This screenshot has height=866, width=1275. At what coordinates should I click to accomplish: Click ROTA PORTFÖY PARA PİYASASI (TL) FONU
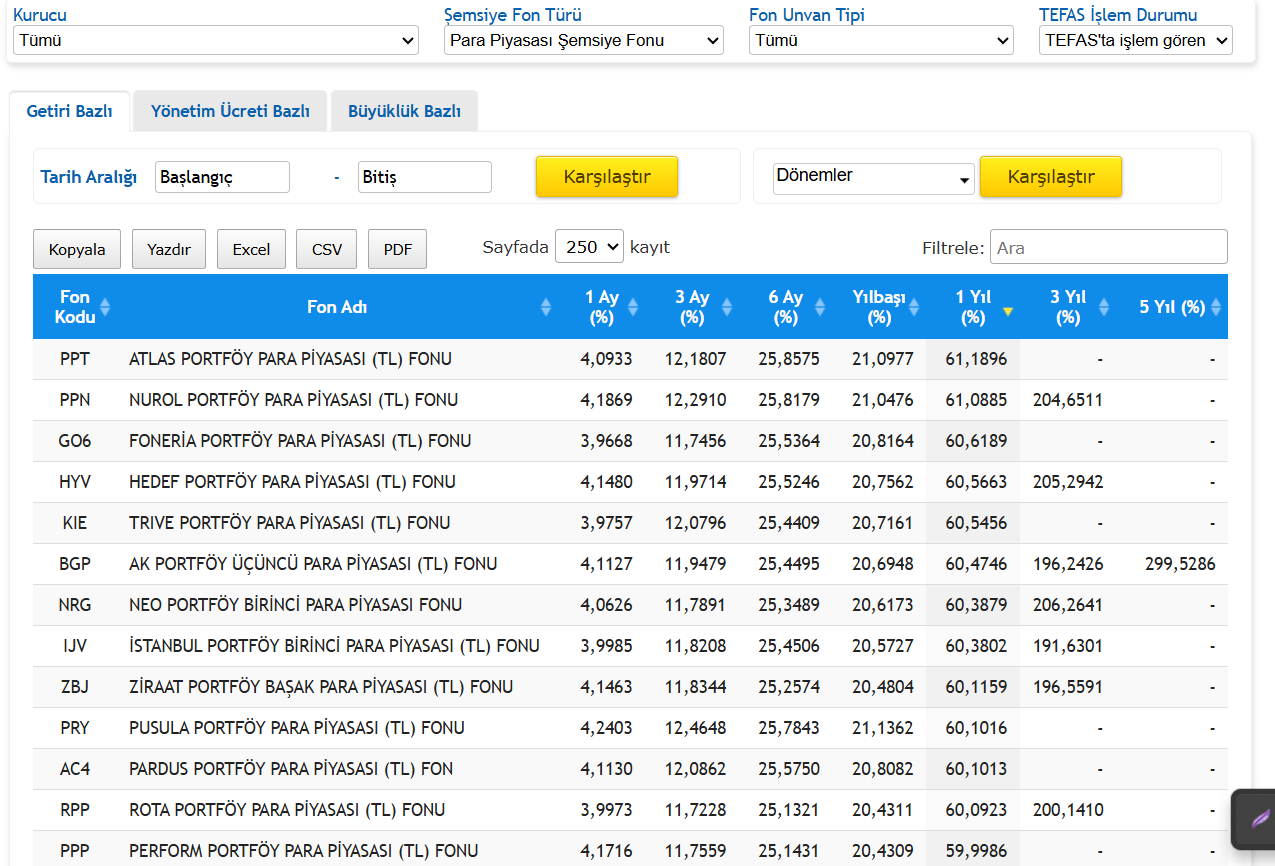[287, 810]
